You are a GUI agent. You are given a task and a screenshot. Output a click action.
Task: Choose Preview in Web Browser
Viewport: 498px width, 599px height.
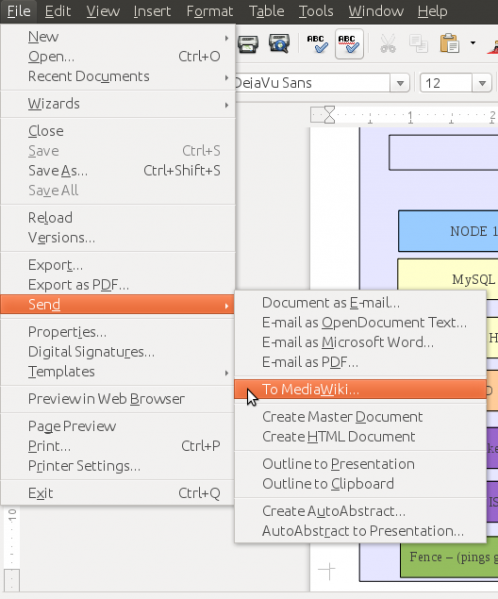click(118, 399)
